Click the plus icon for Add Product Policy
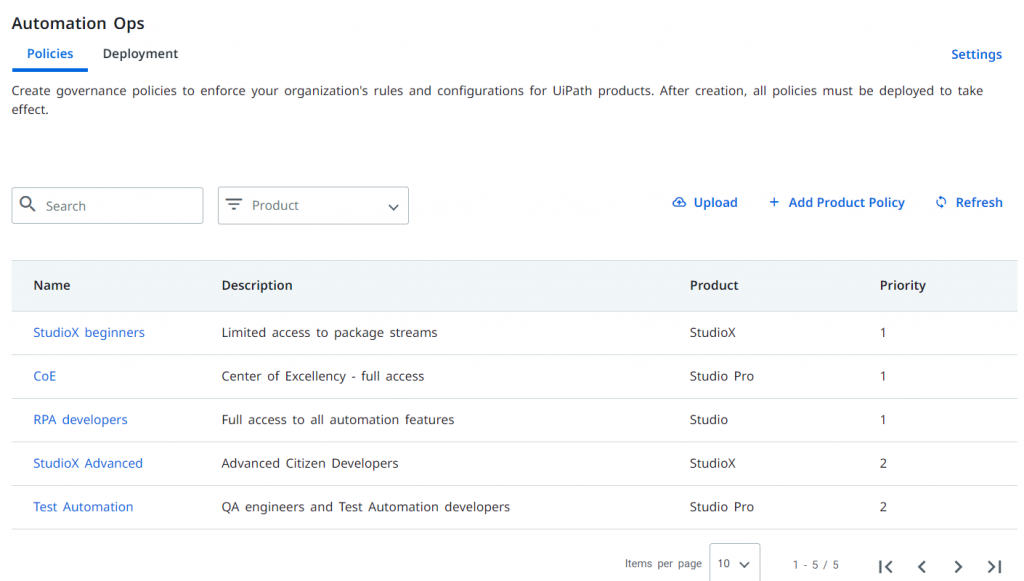 (774, 202)
